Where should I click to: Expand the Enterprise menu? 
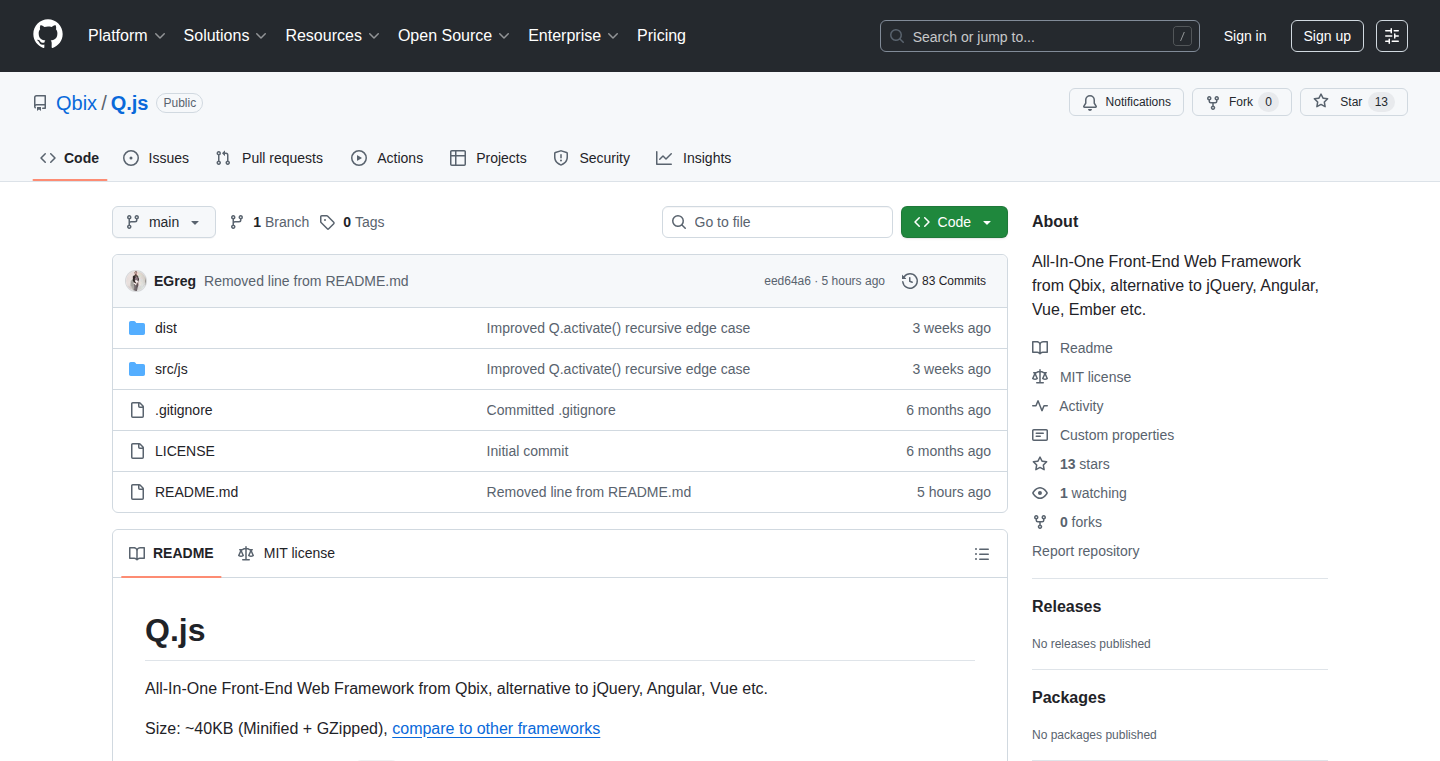coord(573,35)
